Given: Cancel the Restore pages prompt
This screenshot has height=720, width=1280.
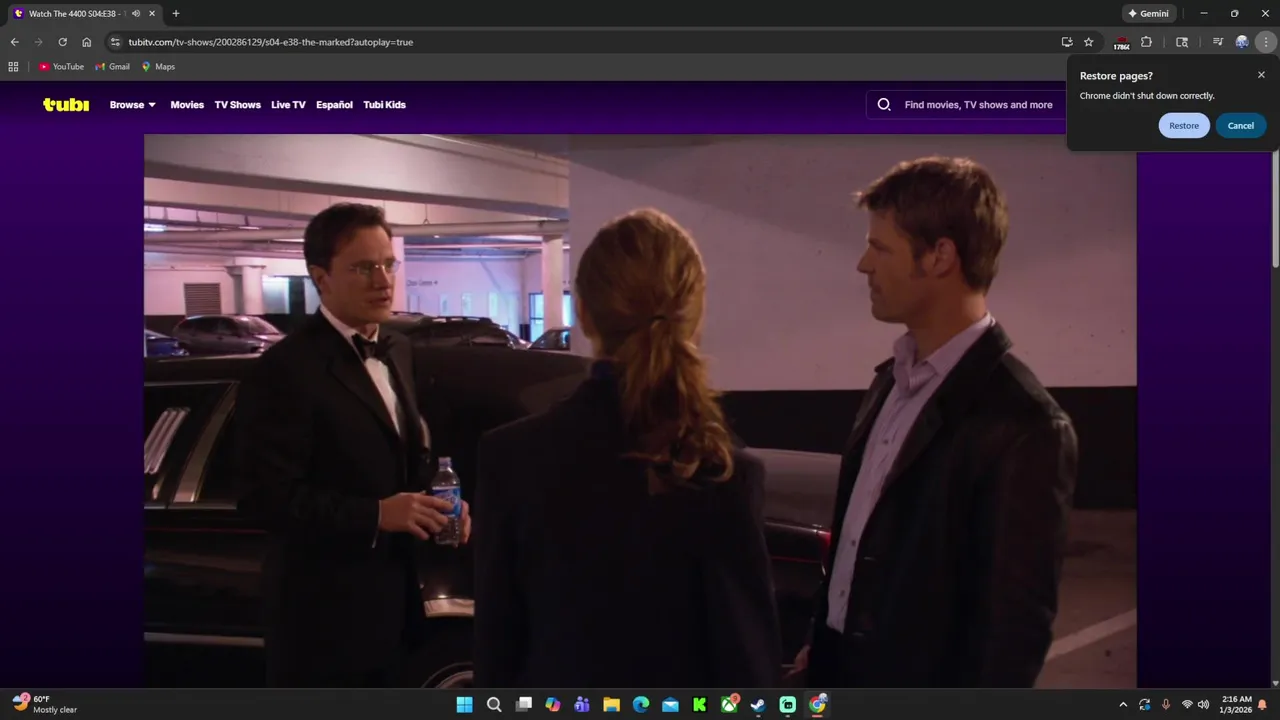Looking at the screenshot, I should point(1241,126).
